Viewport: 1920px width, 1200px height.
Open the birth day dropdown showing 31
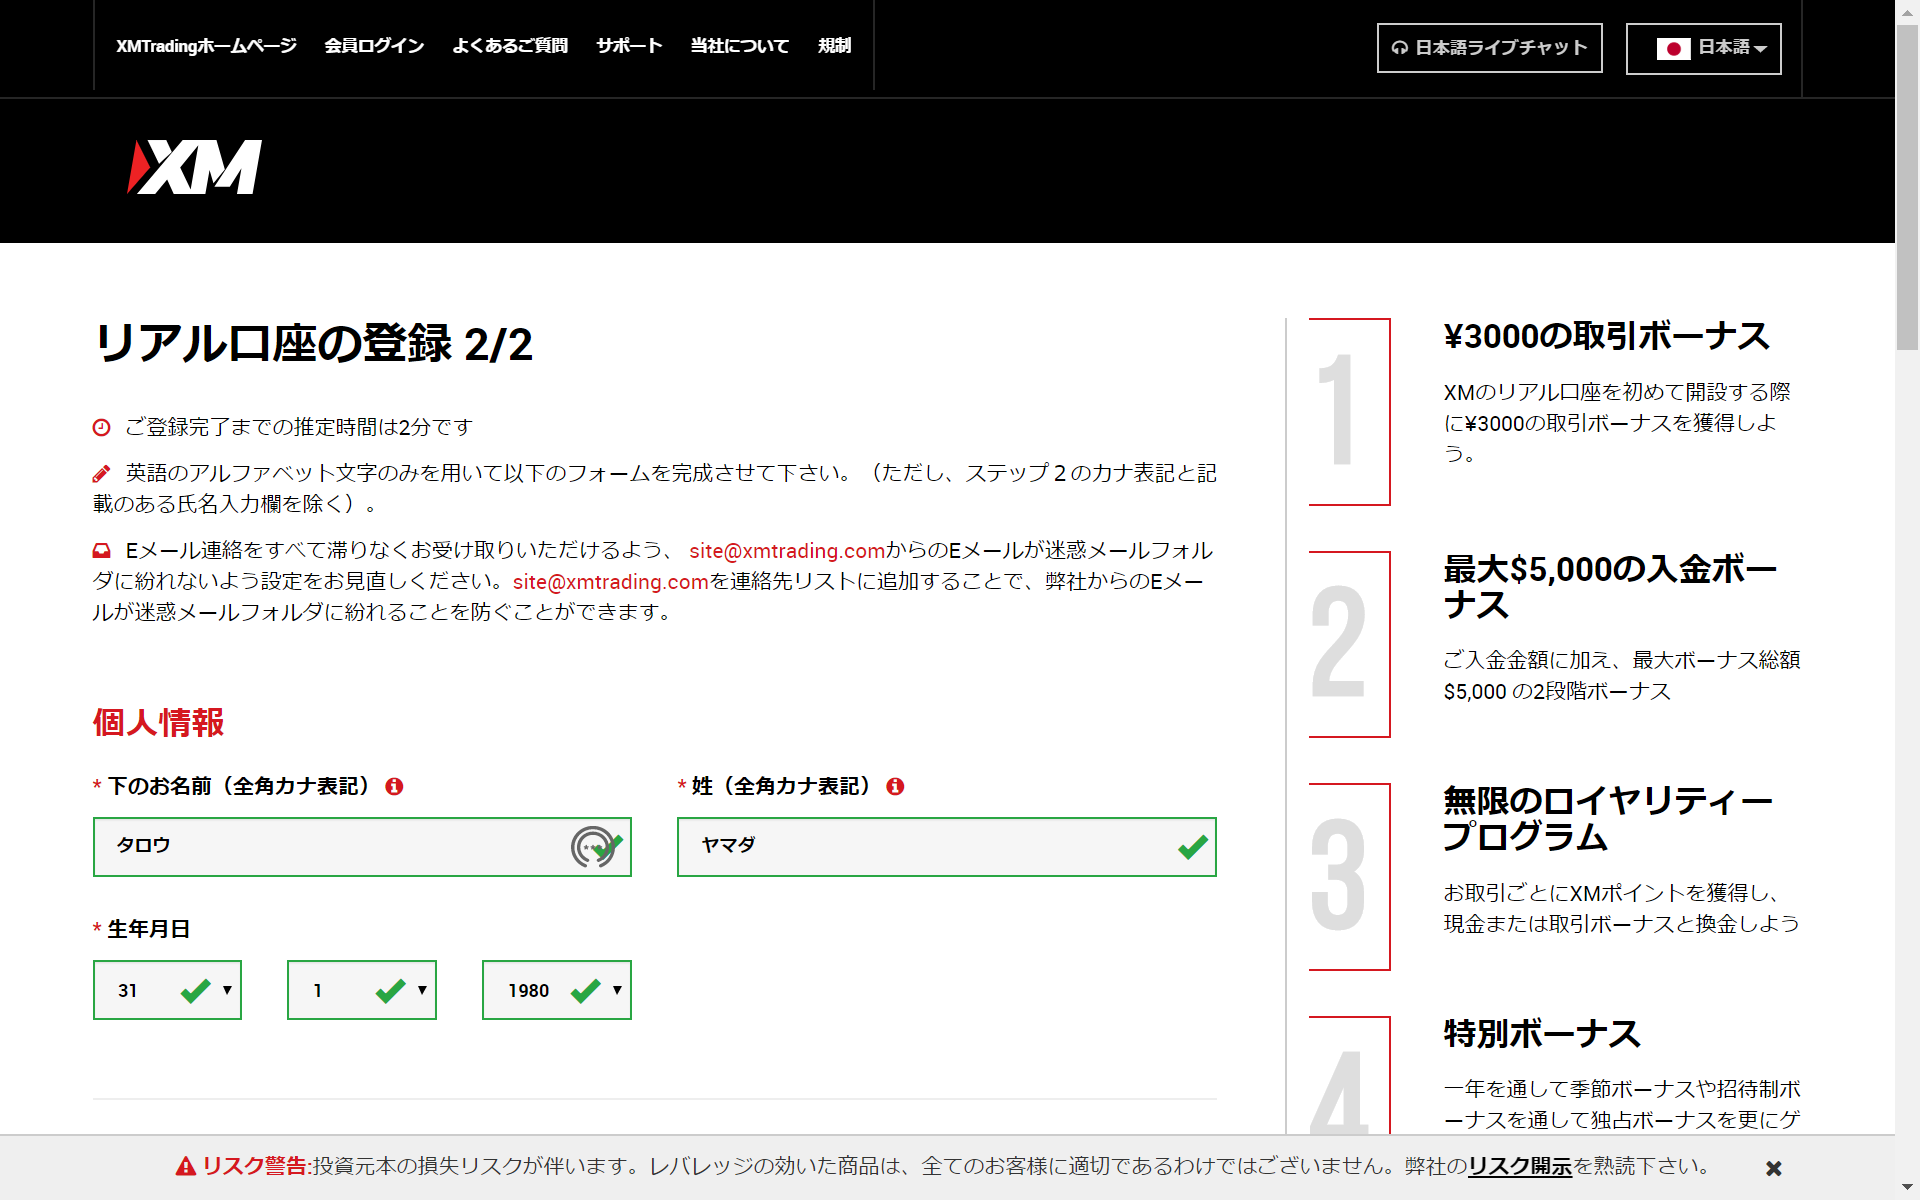(x=167, y=990)
